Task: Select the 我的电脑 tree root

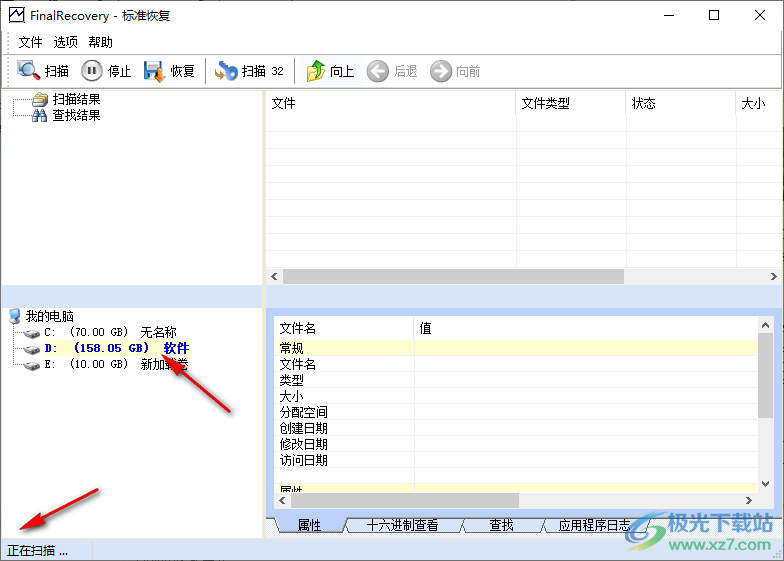Action: (50, 316)
